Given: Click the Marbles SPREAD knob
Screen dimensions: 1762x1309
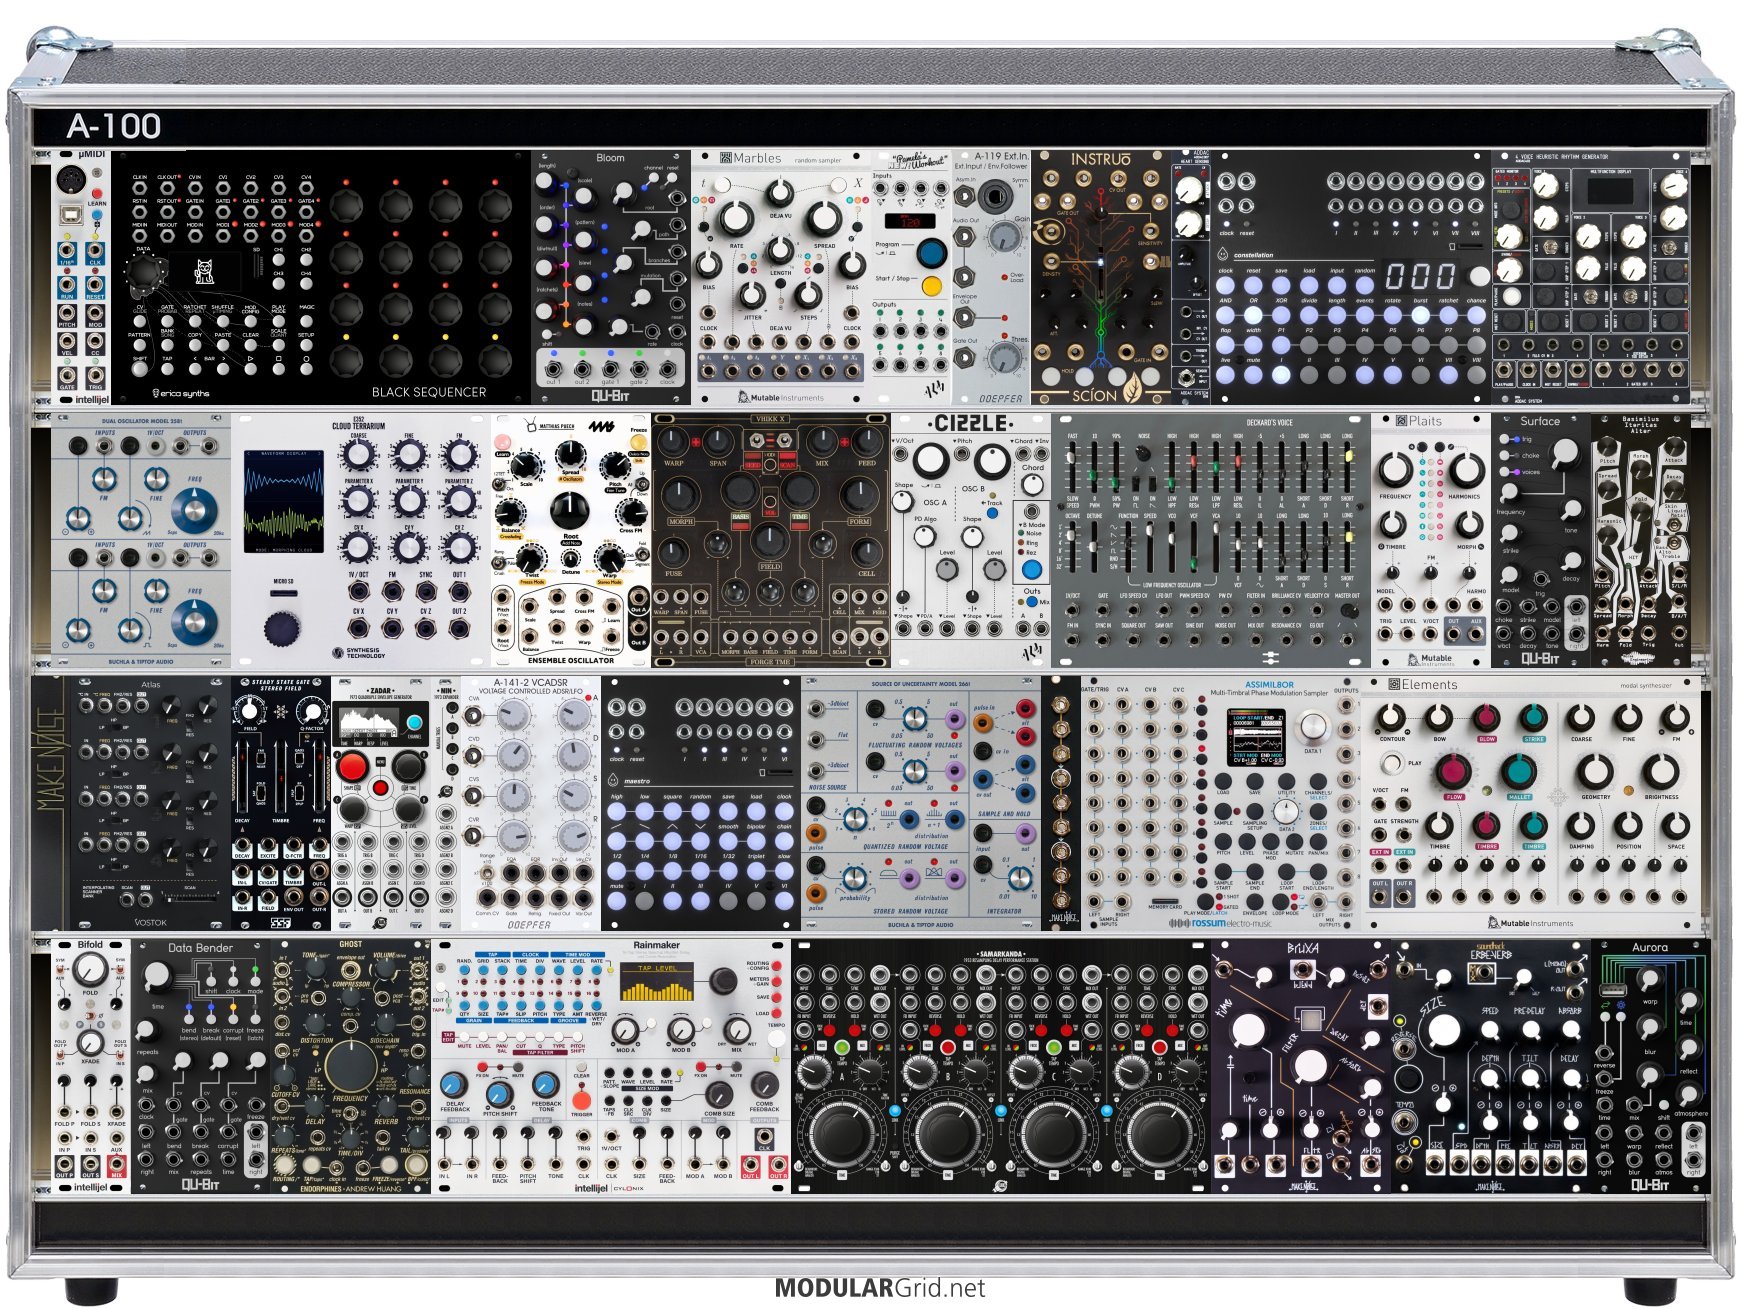Looking at the screenshot, I should tap(824, 217).
